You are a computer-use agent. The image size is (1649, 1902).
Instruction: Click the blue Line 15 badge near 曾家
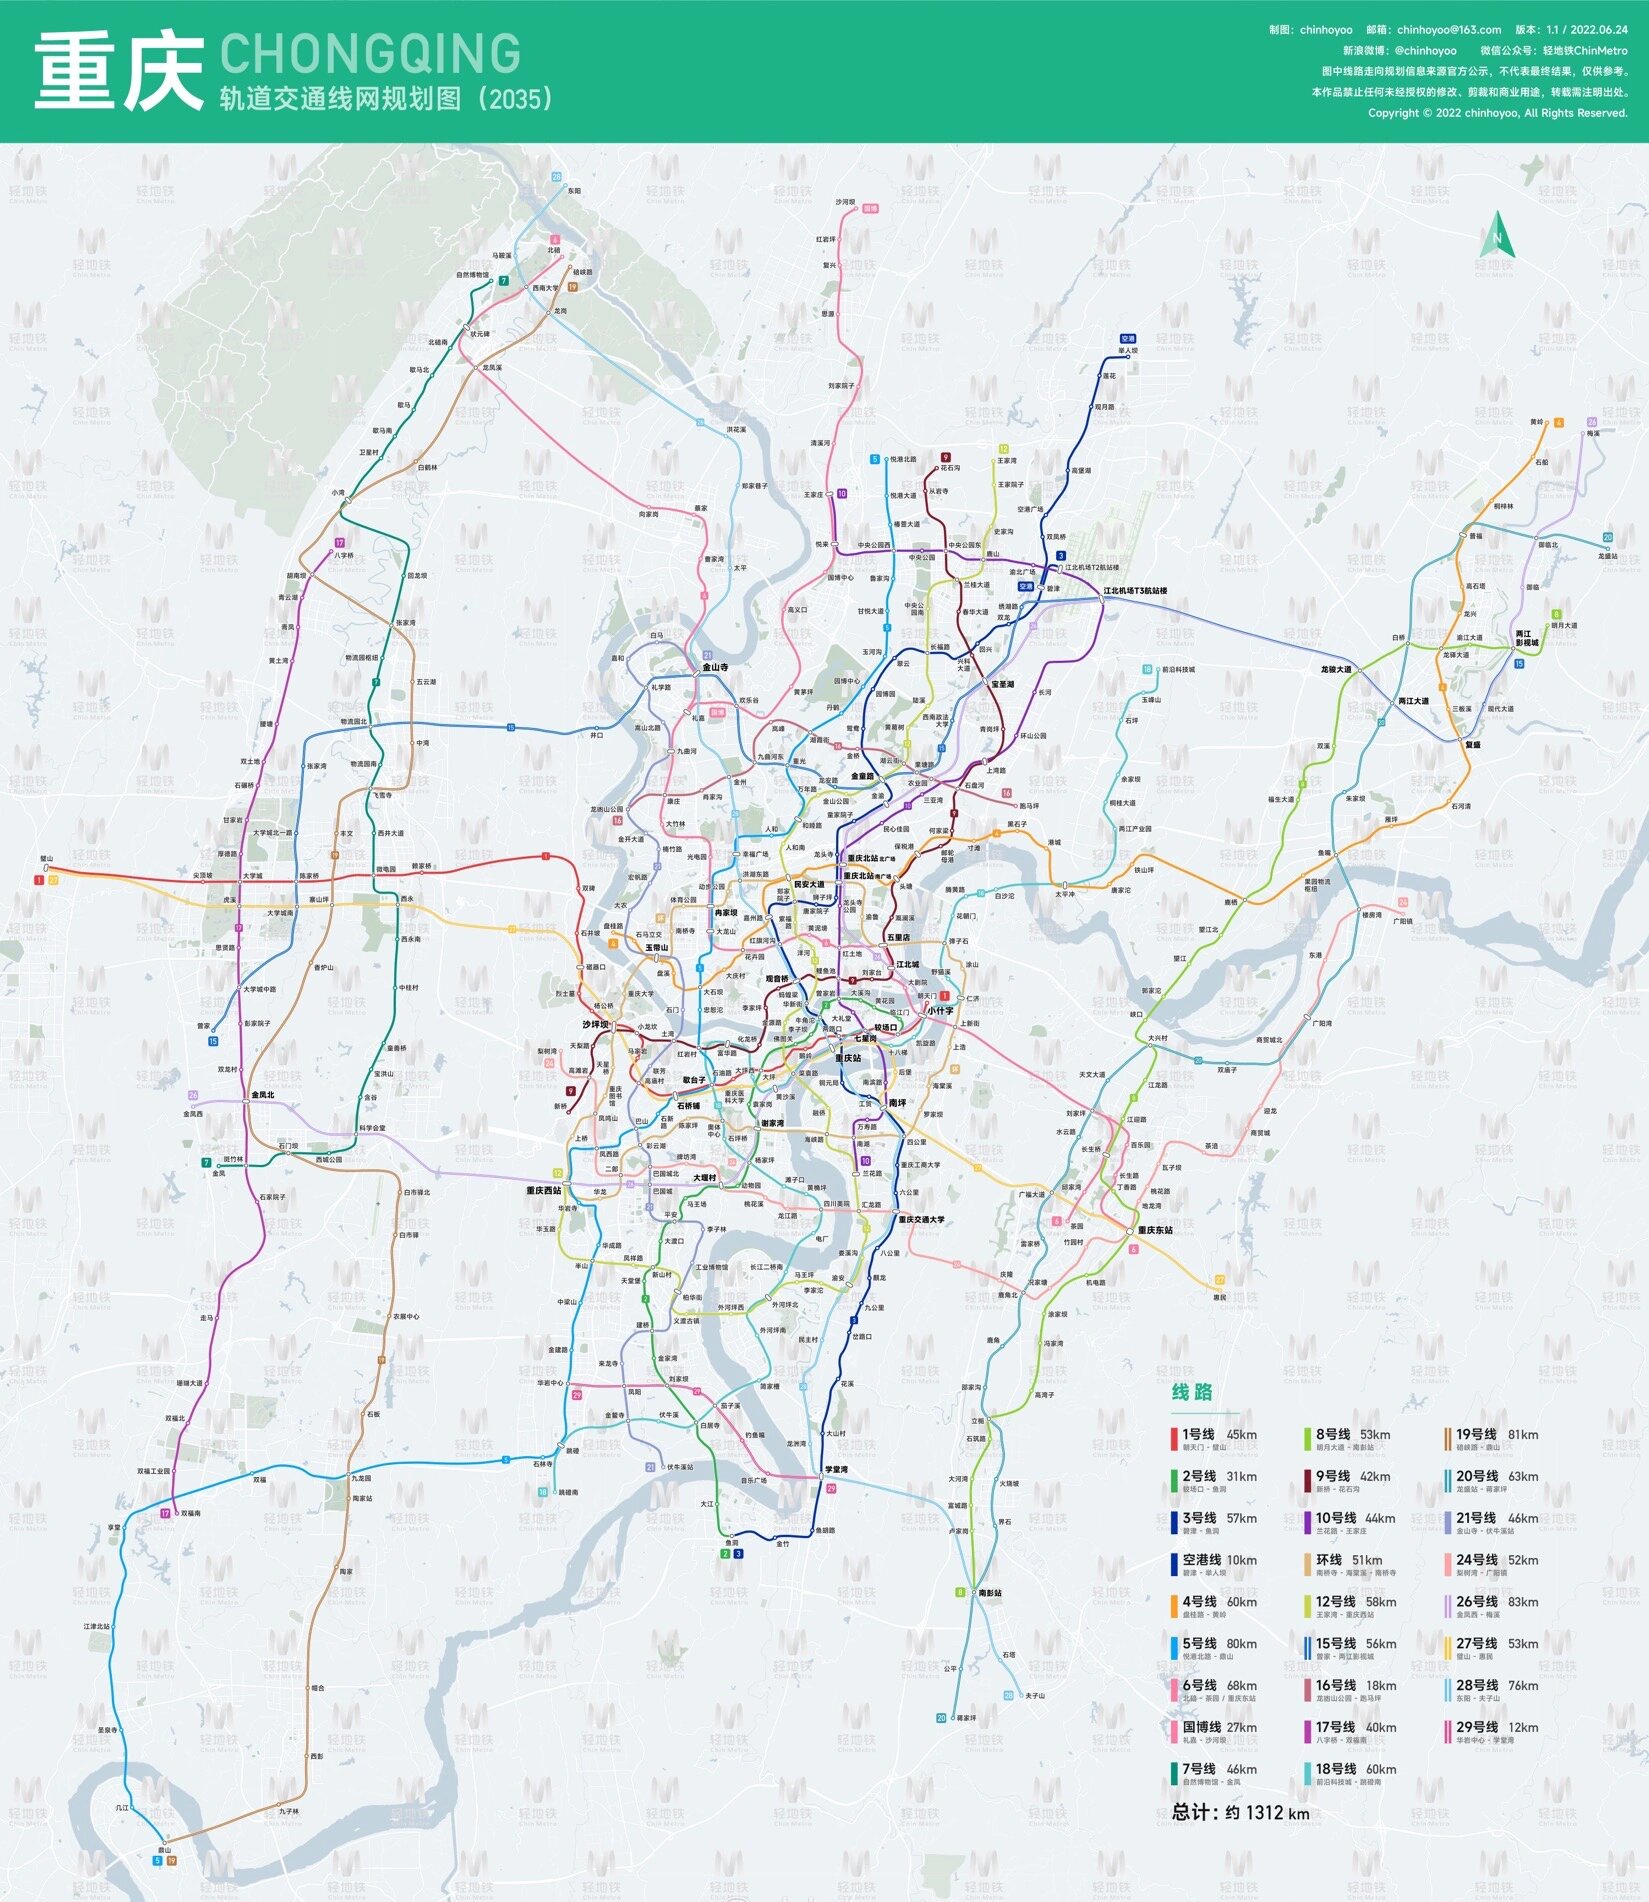pyautogui.click(x=213, y=1041)
